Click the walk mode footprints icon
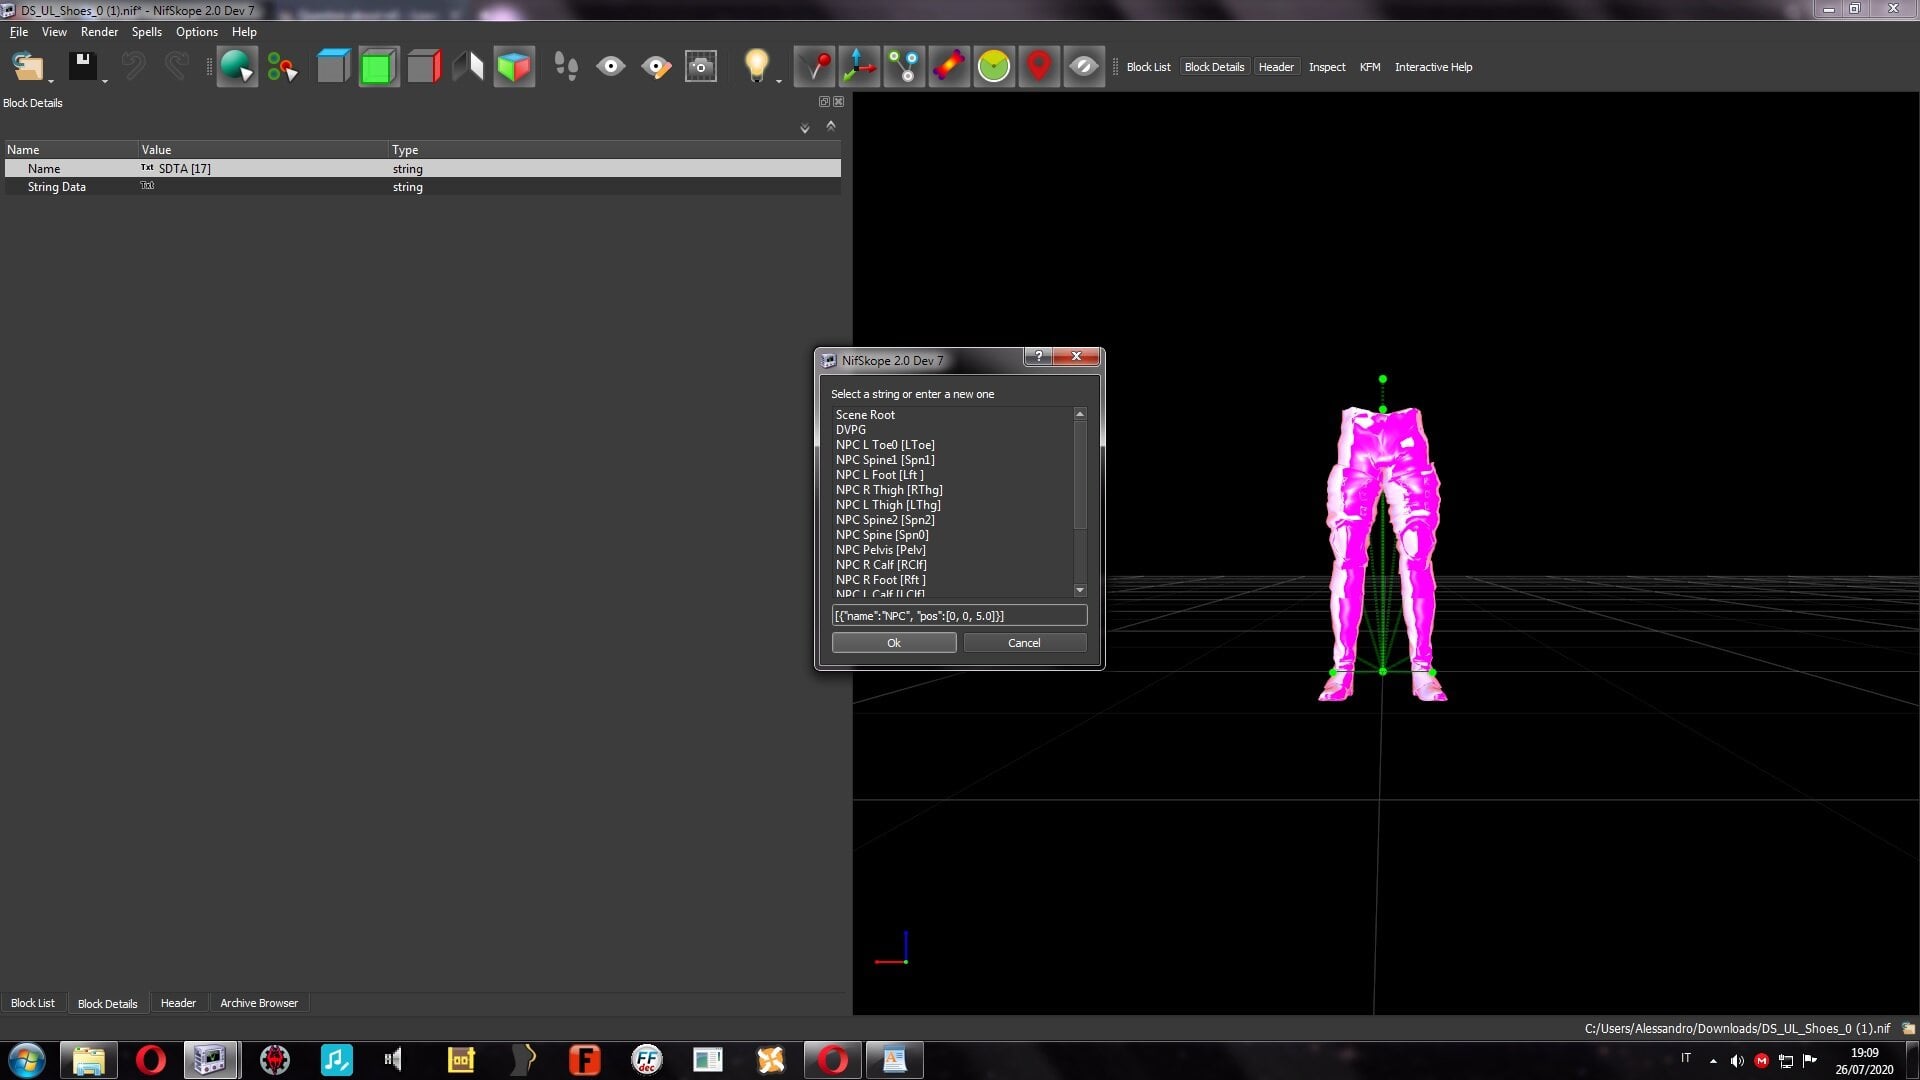1920x1080 pixels. pos(565,67)
